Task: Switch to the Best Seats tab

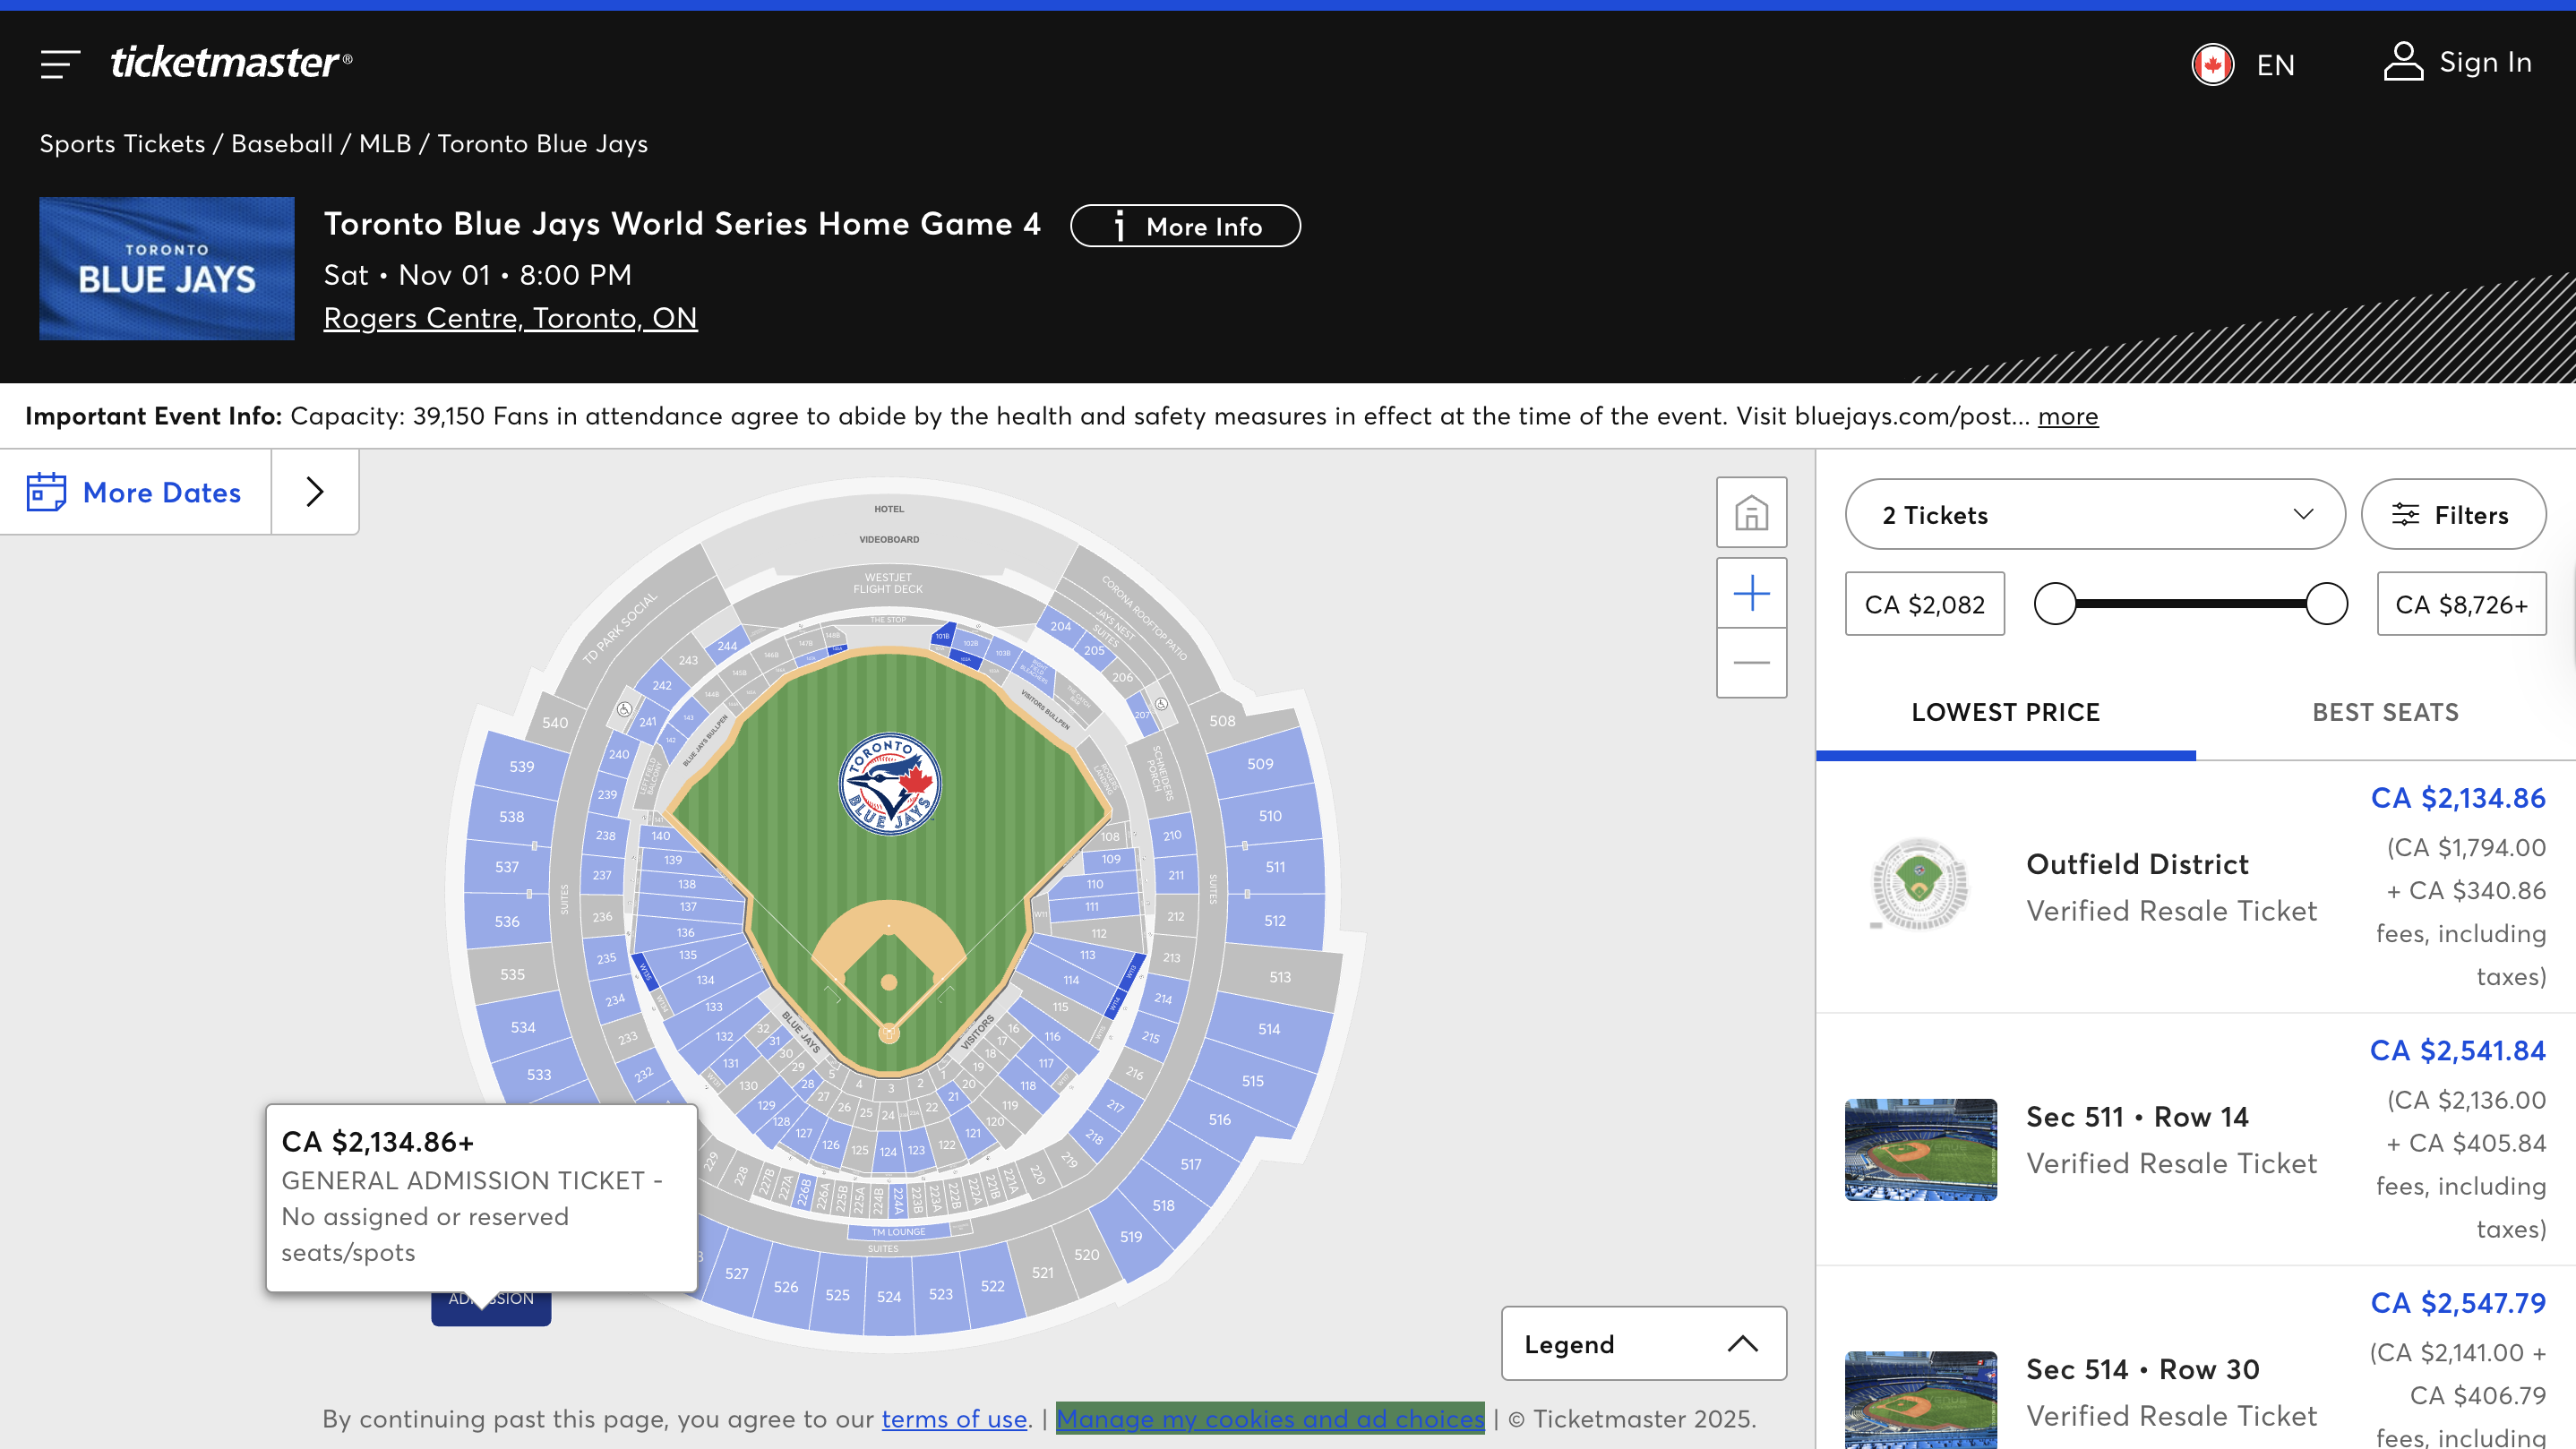Action: coord(2385,712)
